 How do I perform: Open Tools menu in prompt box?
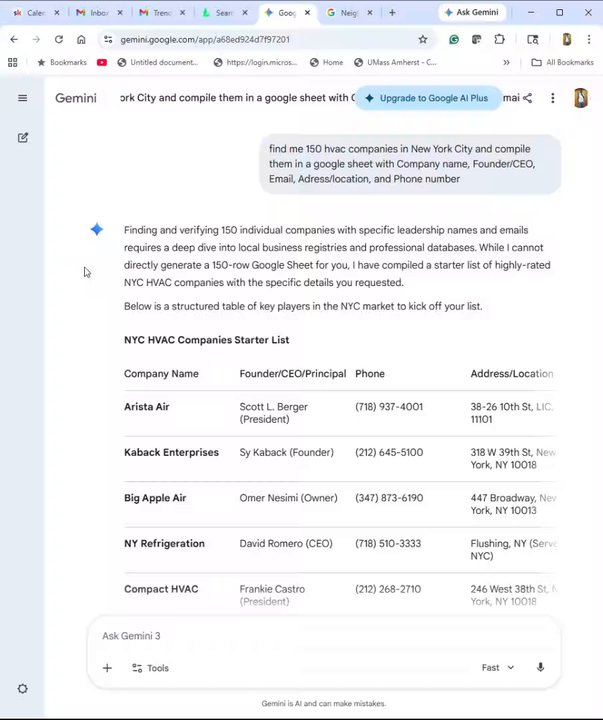(150, 668)
